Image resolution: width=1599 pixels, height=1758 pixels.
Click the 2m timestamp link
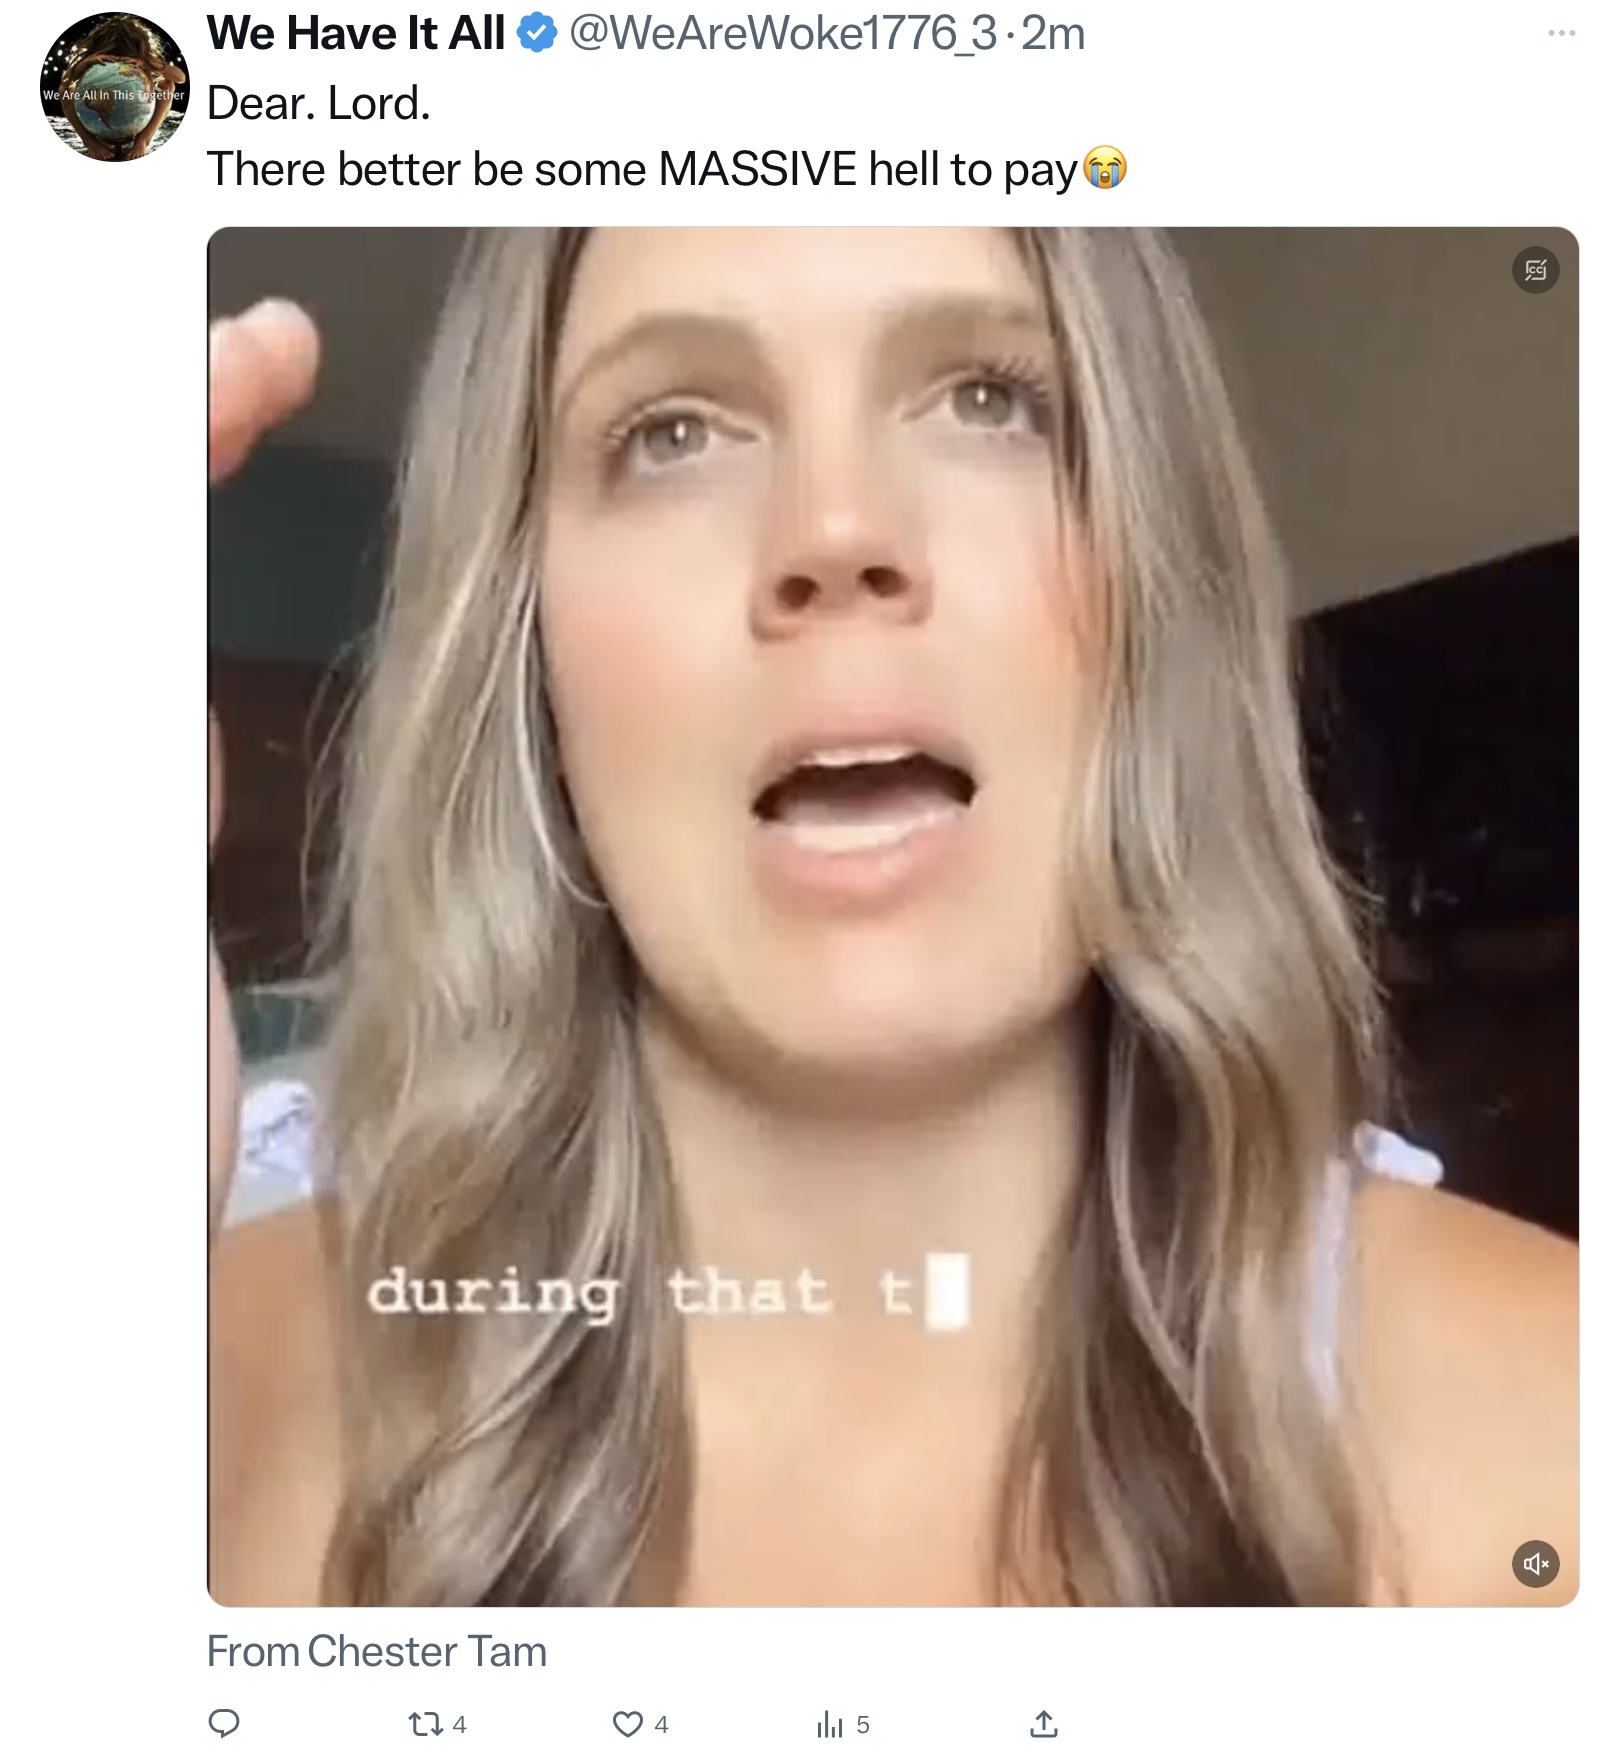[1053, 33]
